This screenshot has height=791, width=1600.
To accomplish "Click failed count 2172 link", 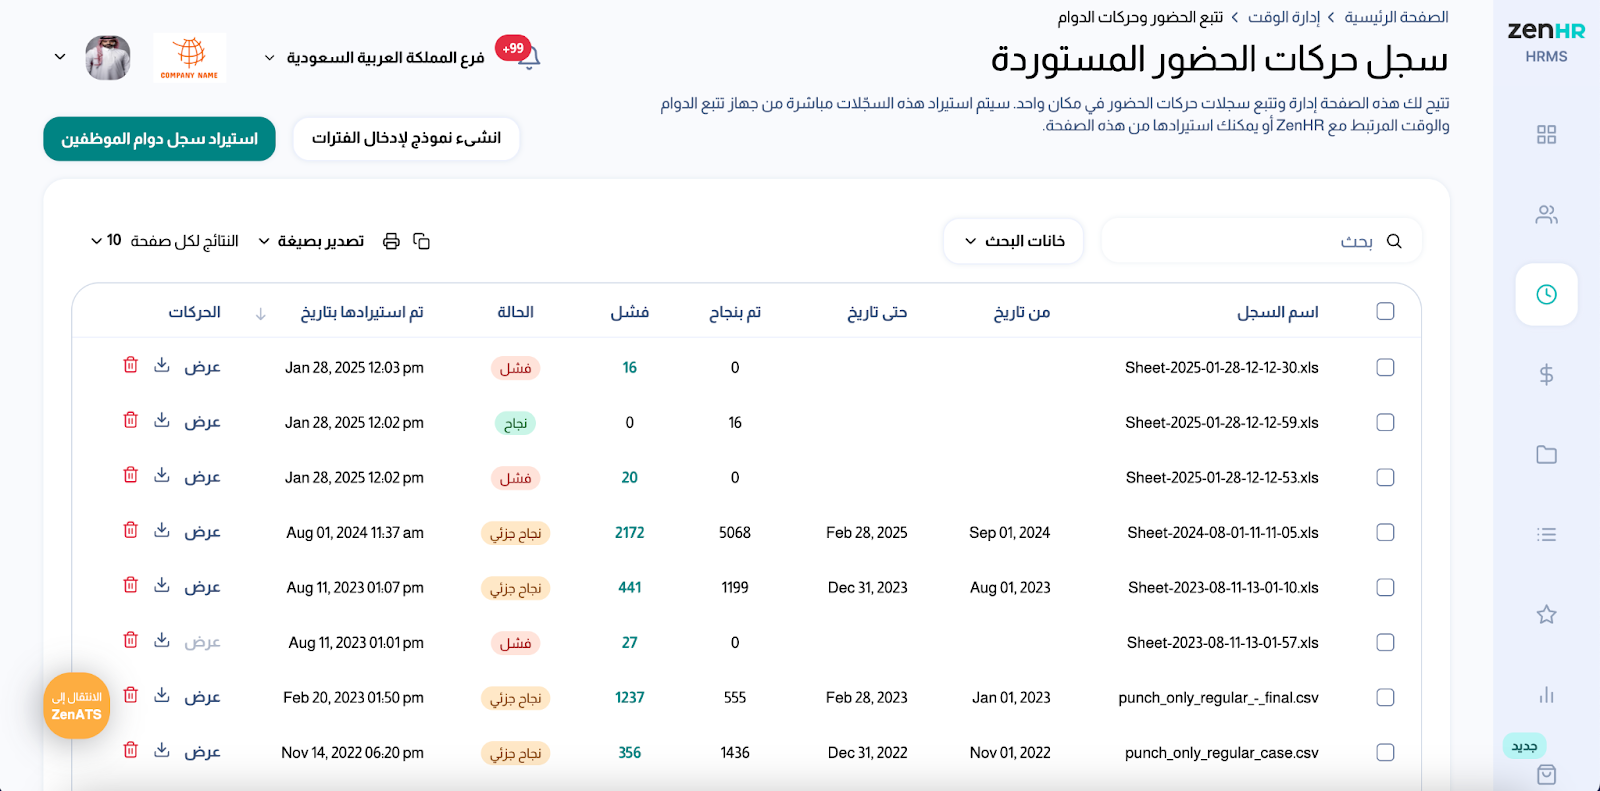I will click(x=630, y=533).
